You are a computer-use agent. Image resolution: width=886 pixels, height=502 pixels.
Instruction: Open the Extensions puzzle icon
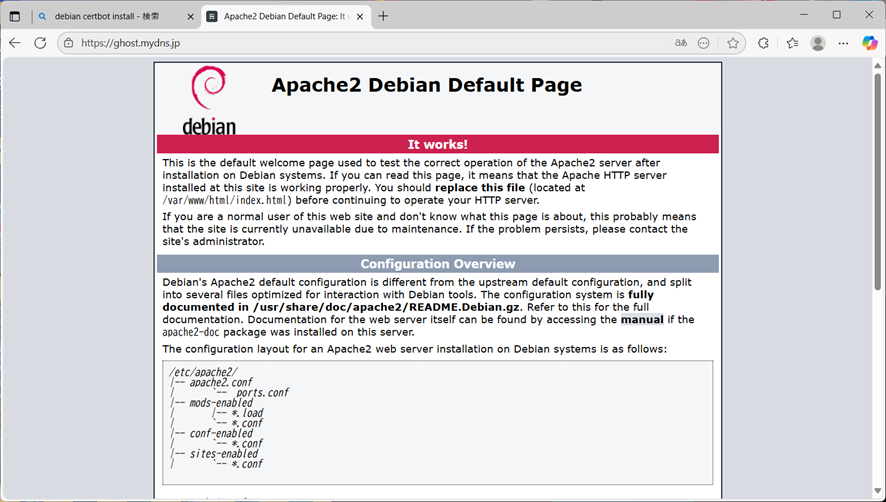point(763,43)
